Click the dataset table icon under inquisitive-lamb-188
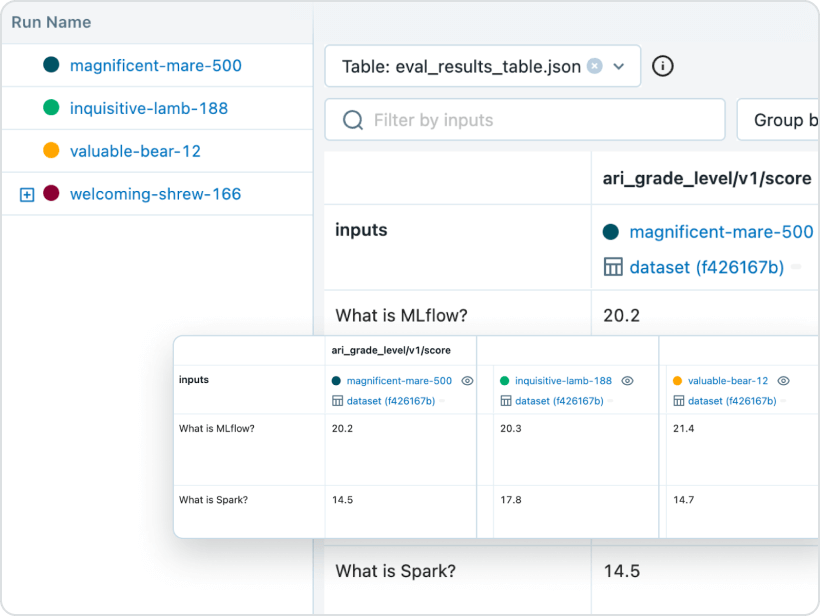Screen dimensions: 820x616 click(x=505, y=401)
